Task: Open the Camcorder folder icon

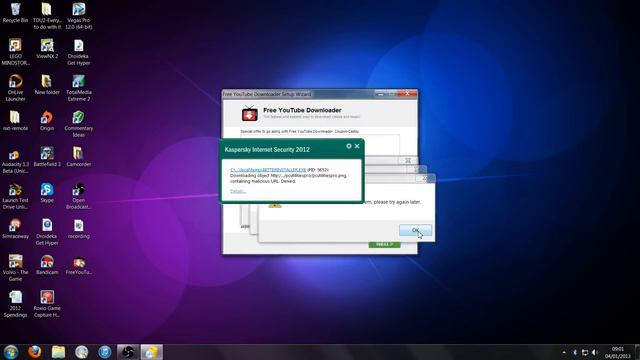Action: (79, 157)
